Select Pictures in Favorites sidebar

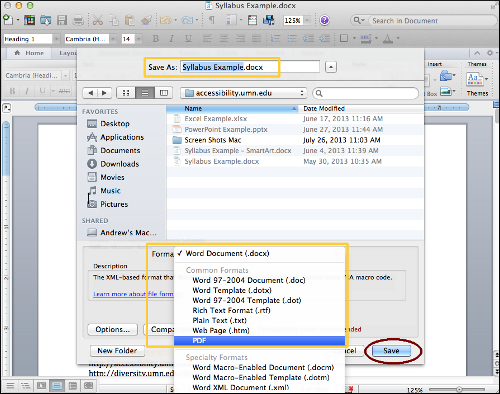(x=108, y=204)
